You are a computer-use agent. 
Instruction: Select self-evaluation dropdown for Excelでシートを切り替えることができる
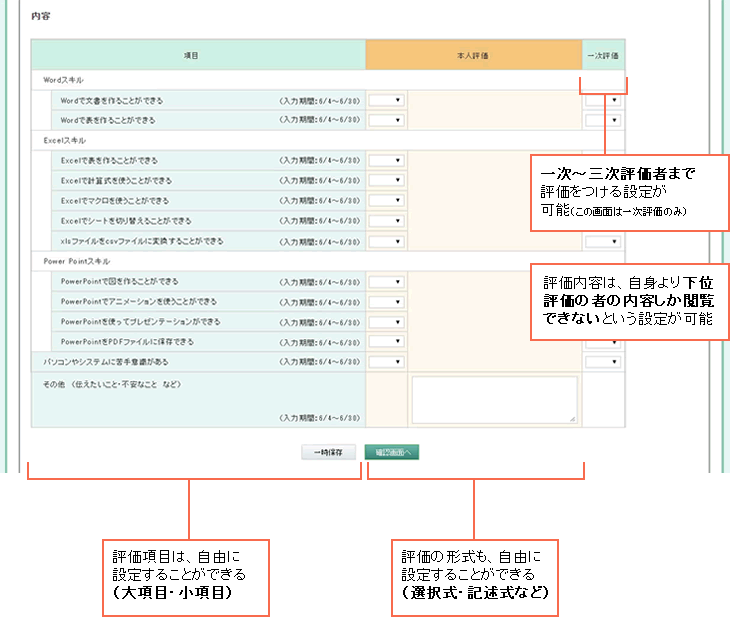pos(386,221)
